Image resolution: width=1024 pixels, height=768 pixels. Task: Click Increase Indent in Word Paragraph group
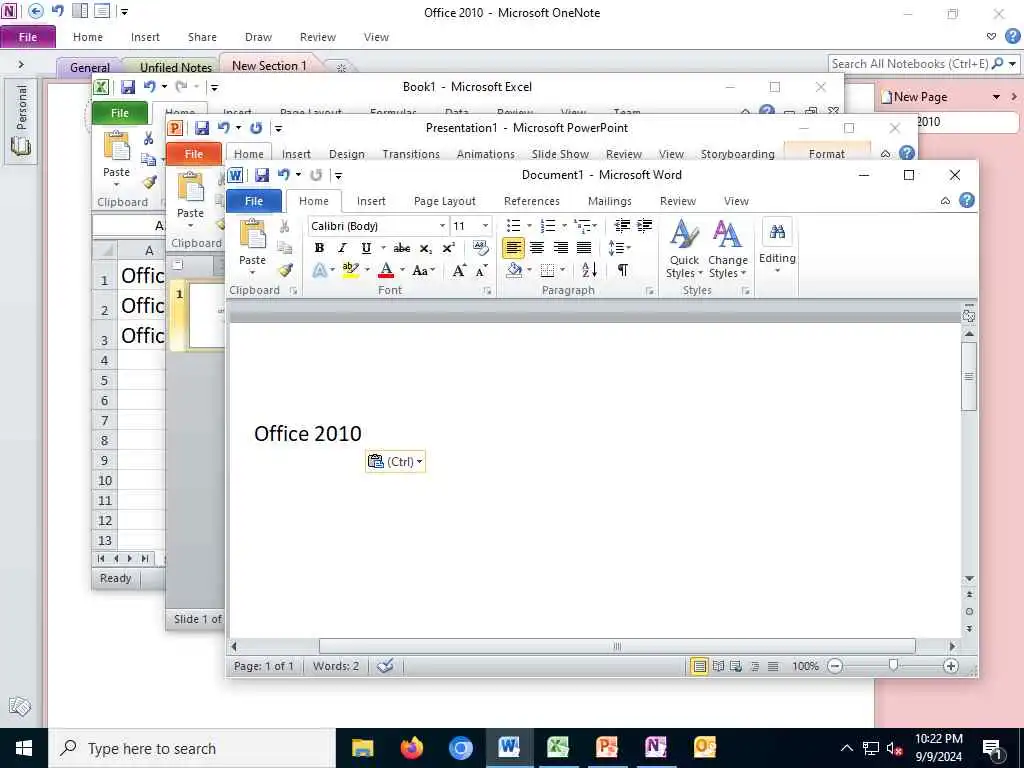tap(645, 226)
